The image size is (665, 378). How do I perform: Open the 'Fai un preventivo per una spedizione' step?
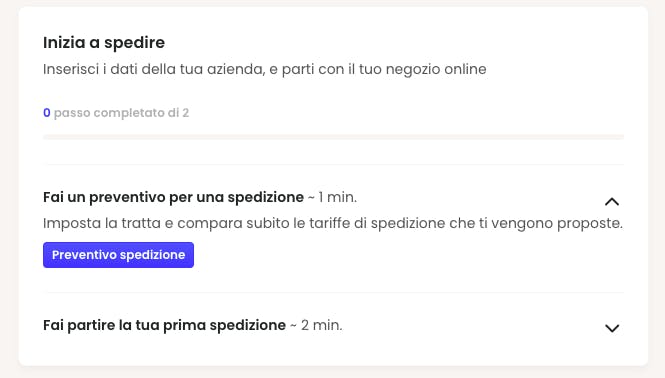coord(173,197)
